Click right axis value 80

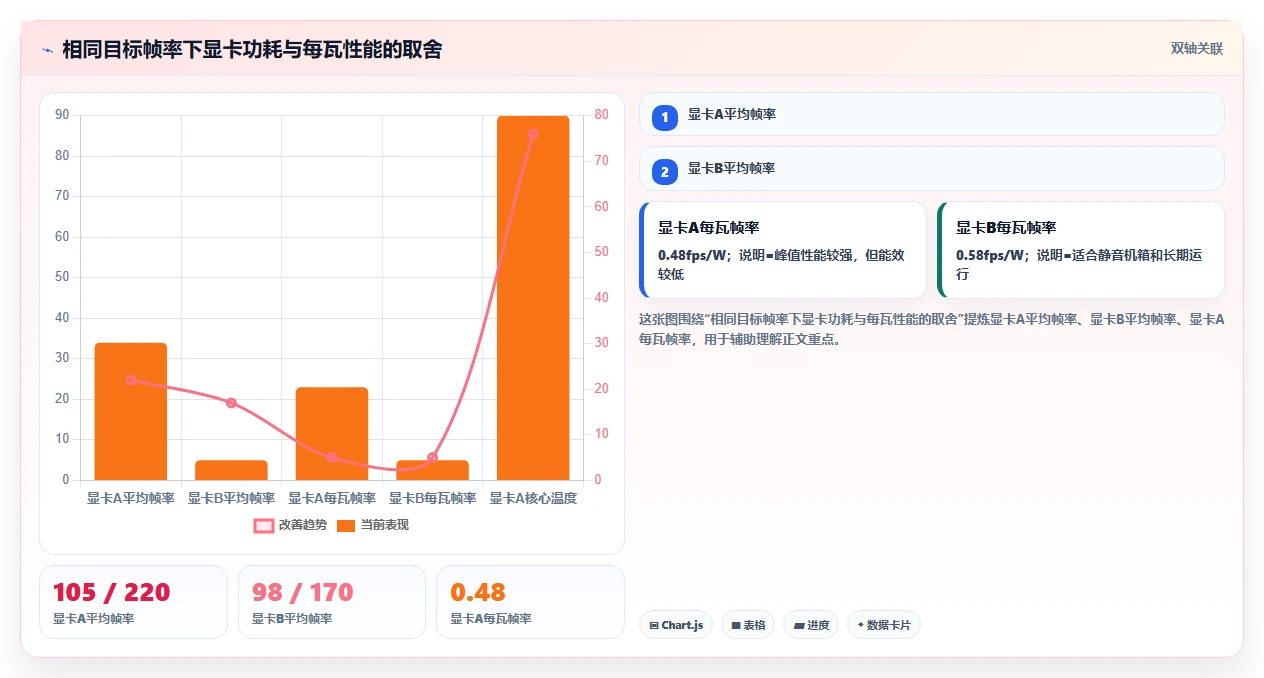point(602,115)
